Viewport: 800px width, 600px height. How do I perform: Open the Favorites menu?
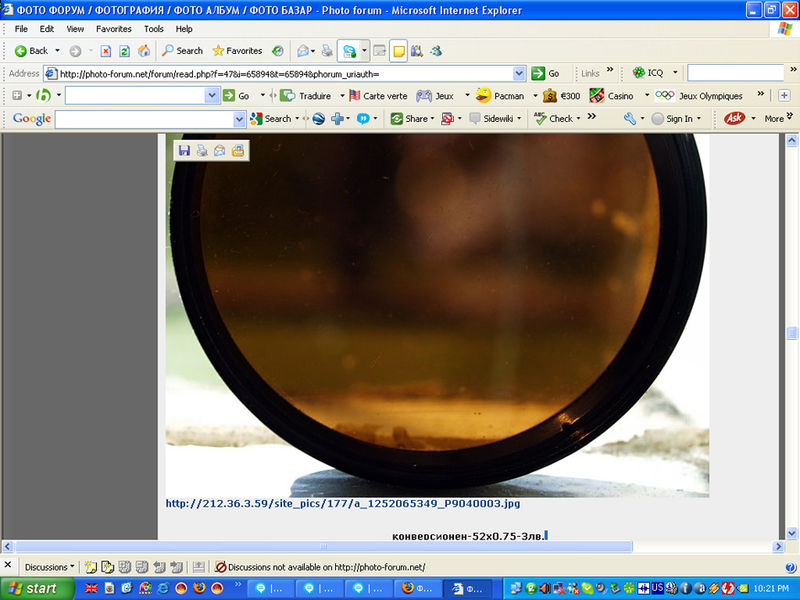click(113, 29)
